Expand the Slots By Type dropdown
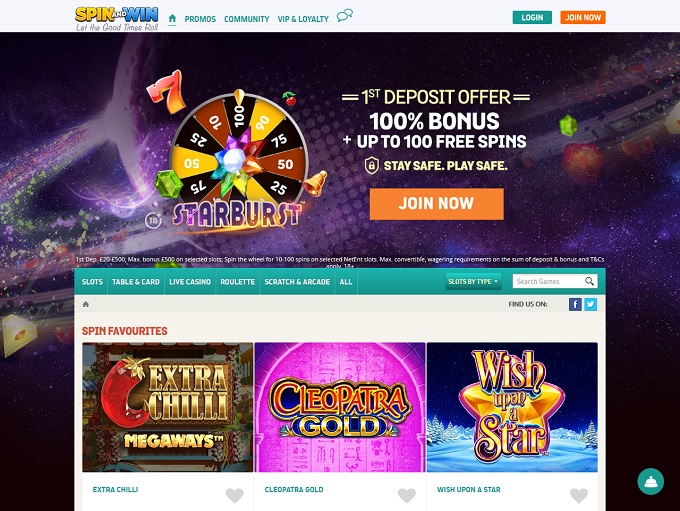The width and height of the screenshot is (680, 511). (473, 282)
